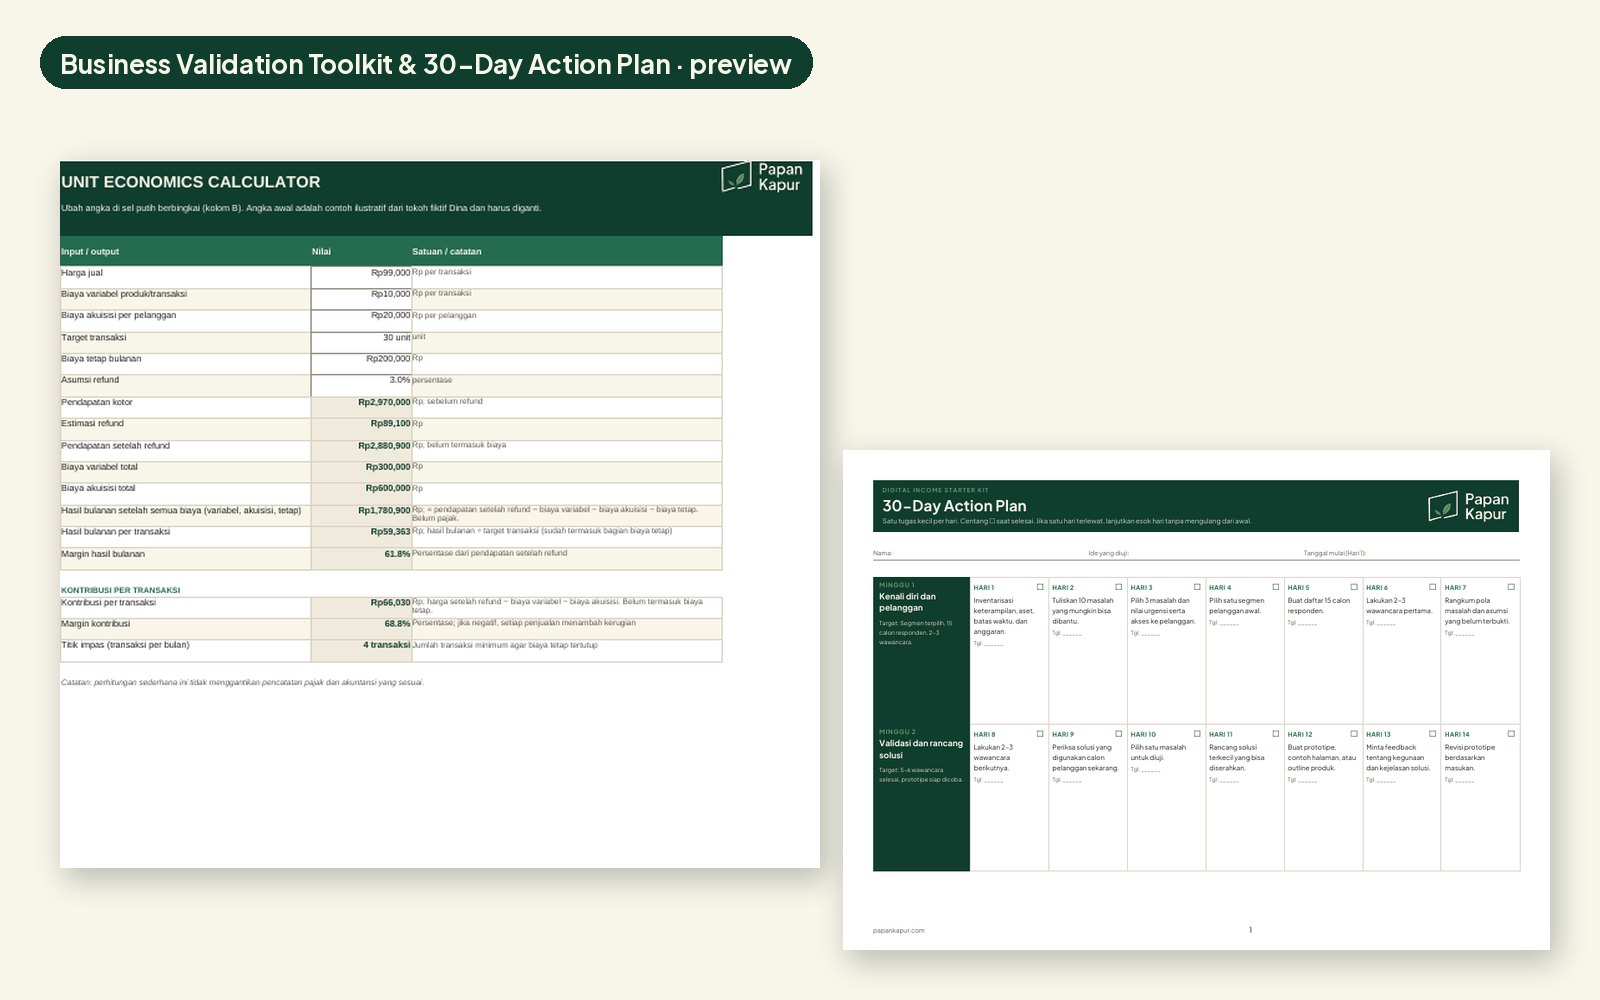Open the 30-Day Action Plan preview page
This screenshot has height=1000, width=1600.
(x=1196, y=700)
